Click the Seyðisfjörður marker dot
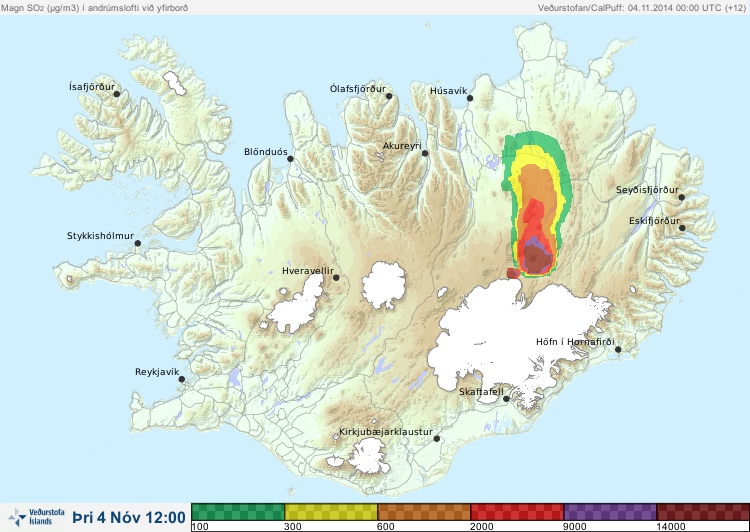The image size is (750, 532). (x=682, y=197)
